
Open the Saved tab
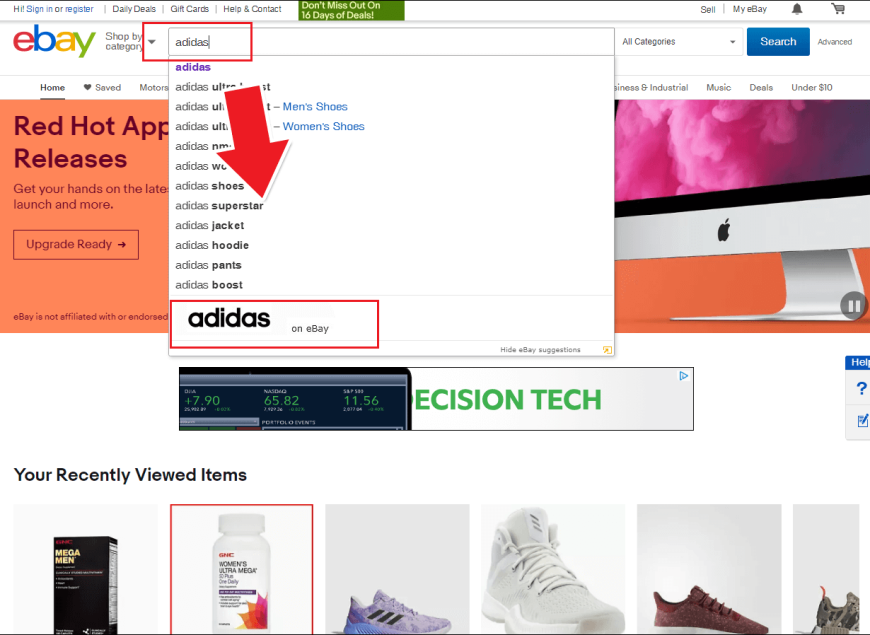tap(102, 88)
